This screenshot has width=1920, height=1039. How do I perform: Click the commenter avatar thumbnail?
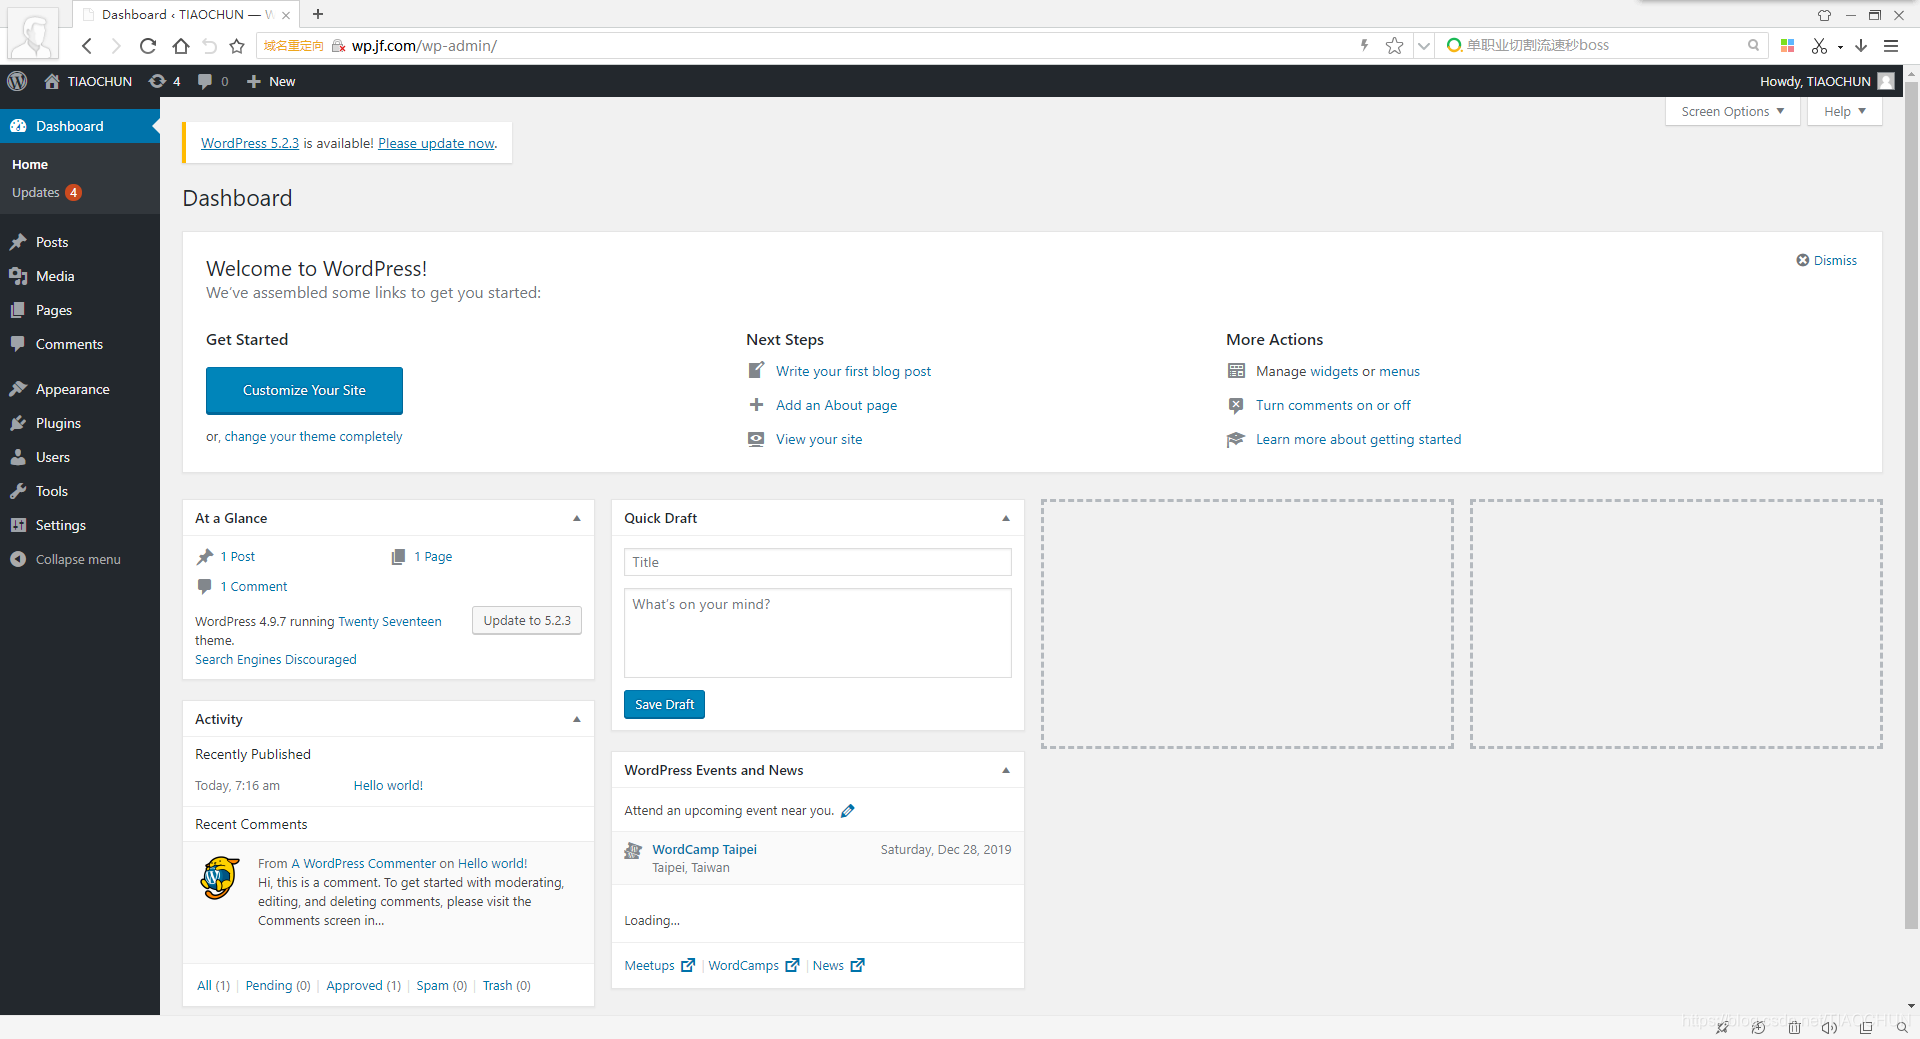[x=220, y=878]
